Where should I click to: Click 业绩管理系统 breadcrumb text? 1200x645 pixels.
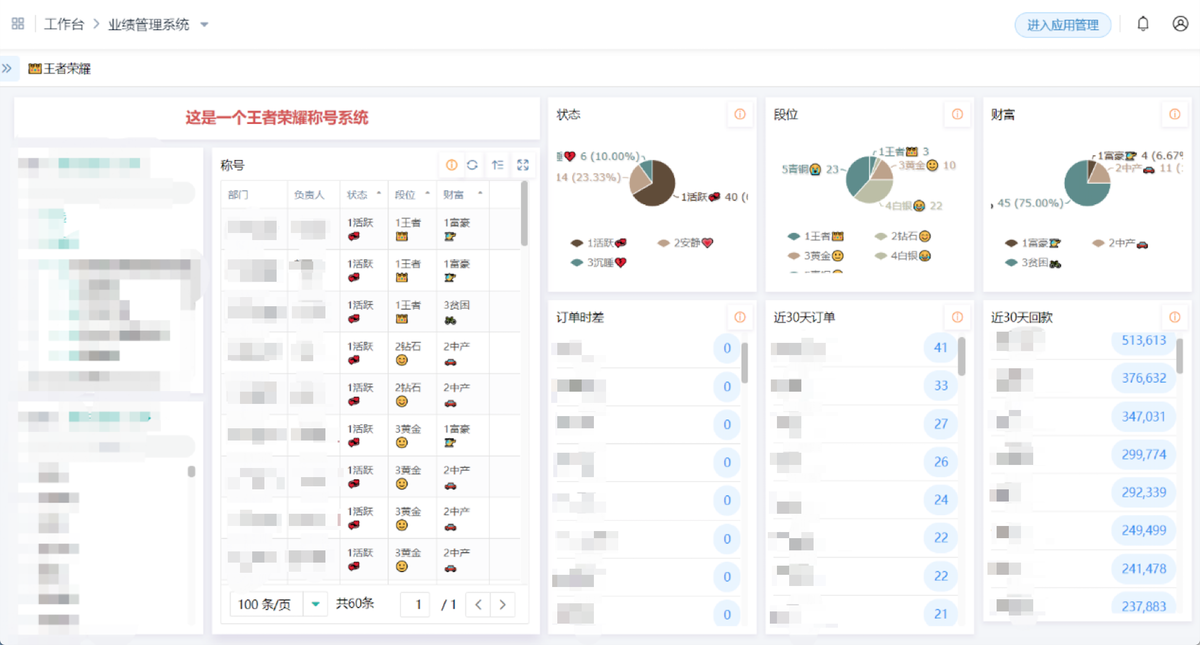coord(149,24)
